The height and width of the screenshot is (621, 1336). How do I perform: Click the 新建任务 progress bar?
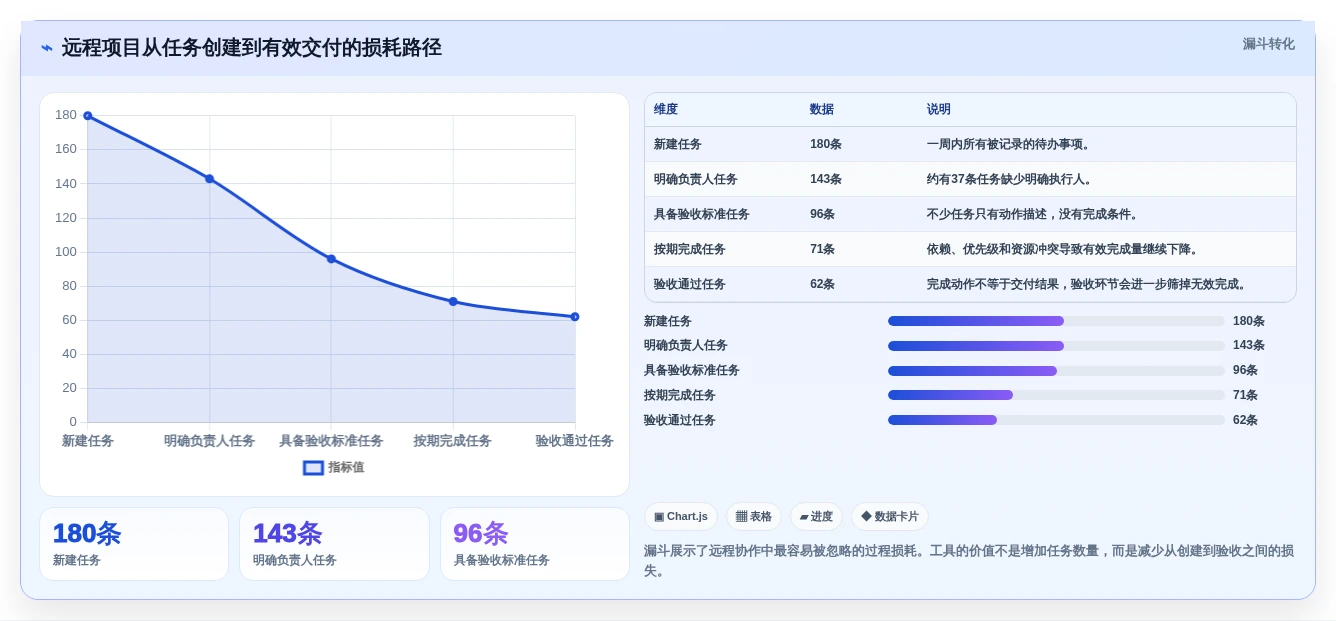point(1056,321)
